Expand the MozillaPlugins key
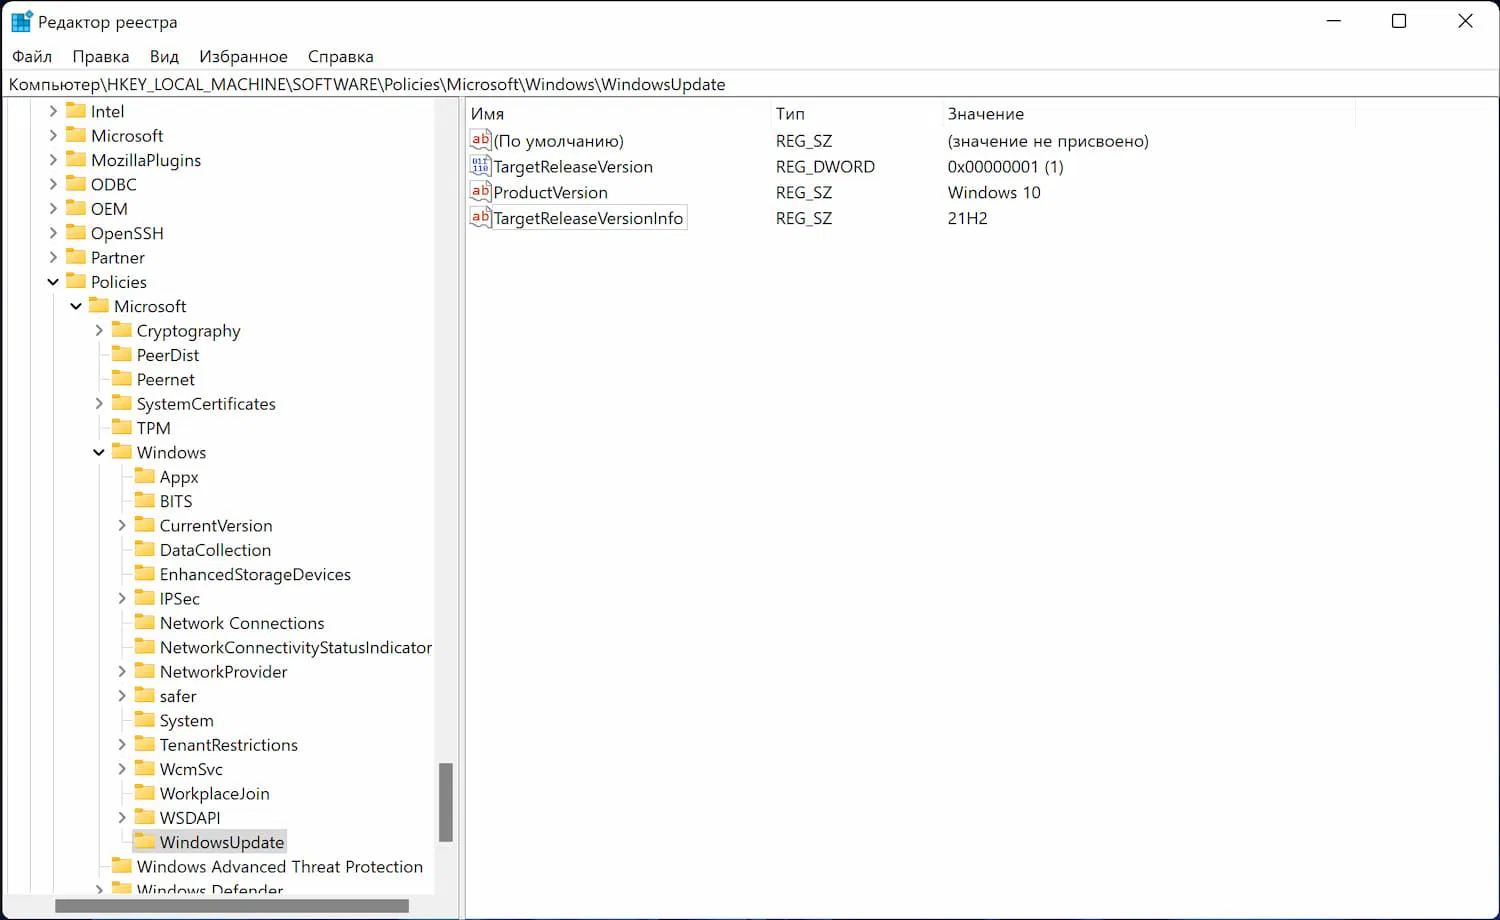Viewport: 1500px width, 920px height. (53, 160)
